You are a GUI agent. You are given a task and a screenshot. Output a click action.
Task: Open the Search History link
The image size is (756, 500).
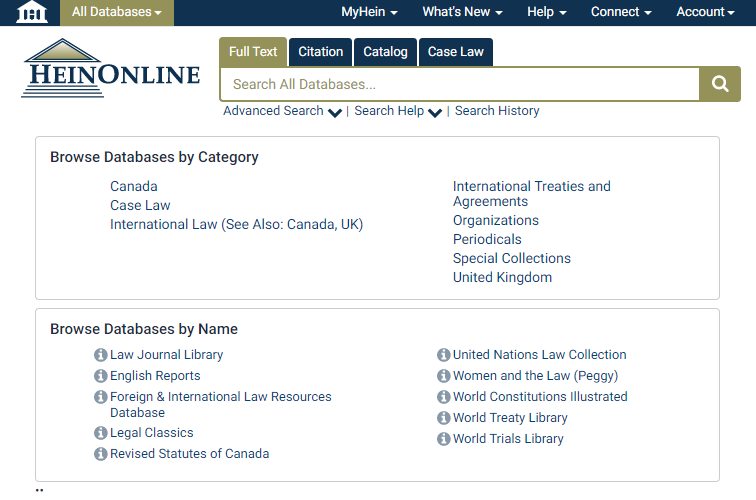pos(497,111)
